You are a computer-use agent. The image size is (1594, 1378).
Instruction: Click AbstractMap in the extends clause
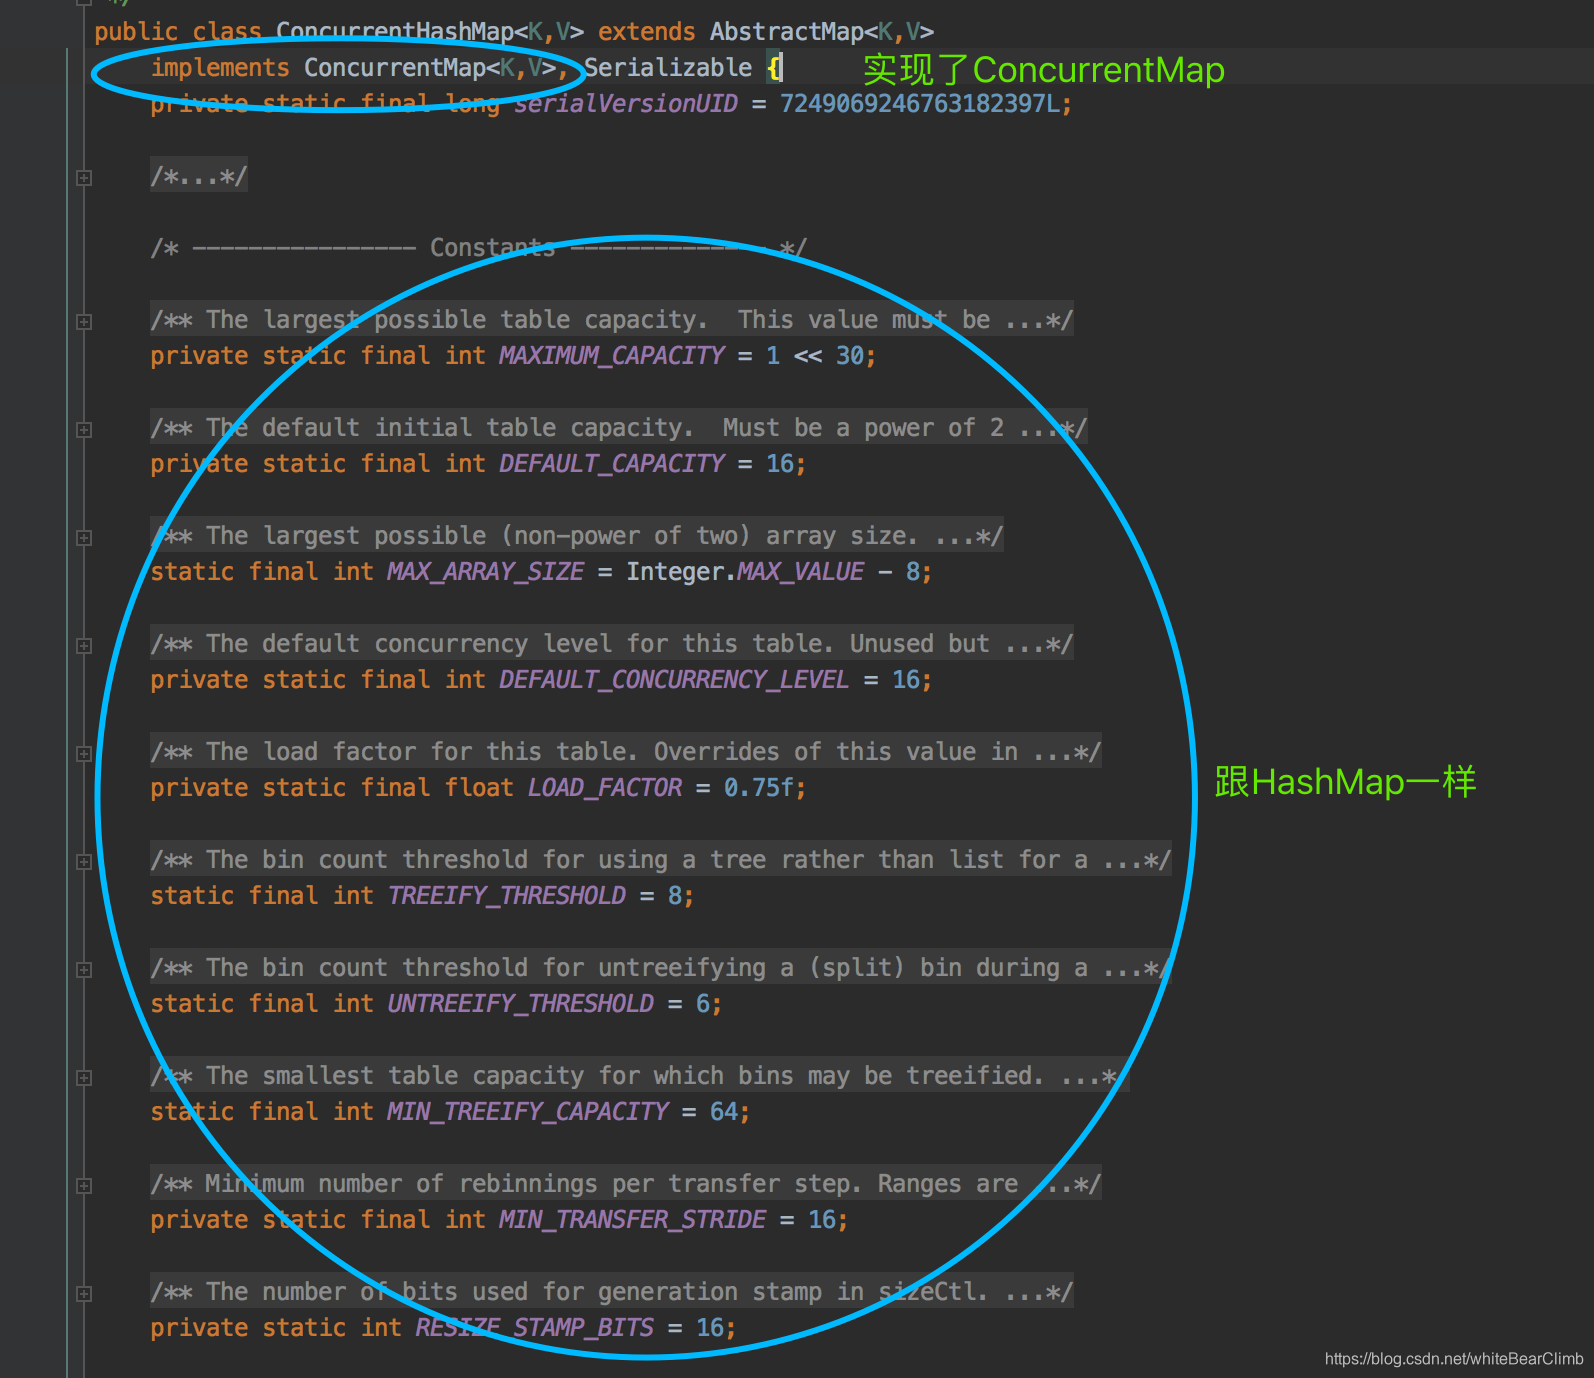pyautogui.click(x=787, y=32)
